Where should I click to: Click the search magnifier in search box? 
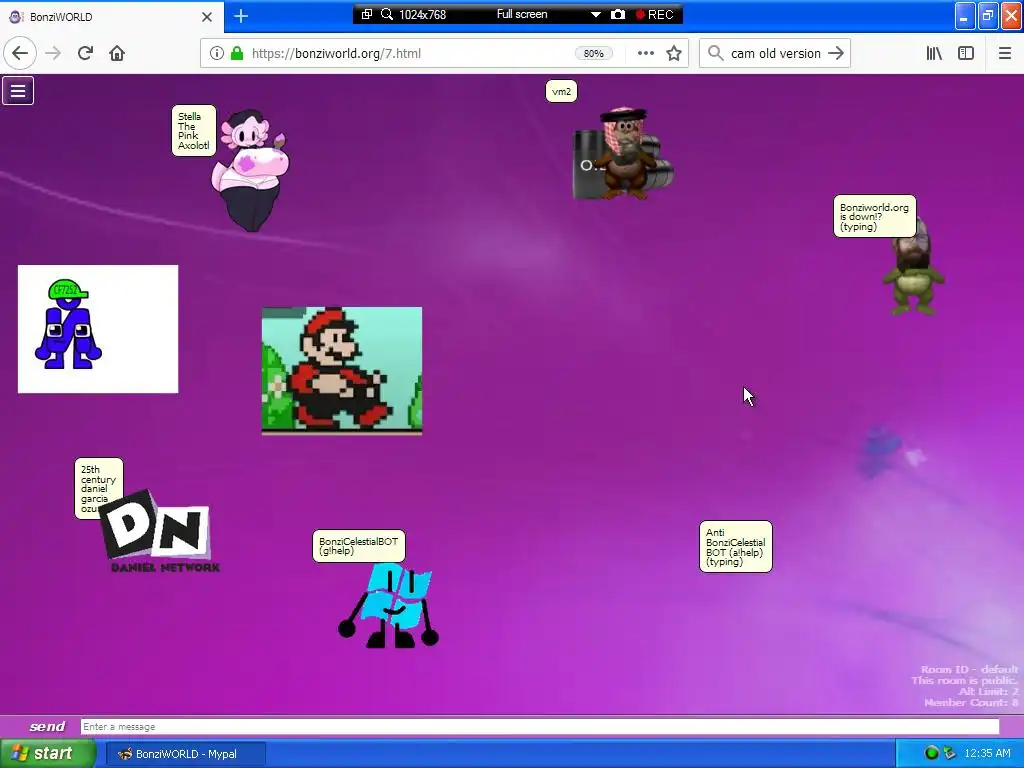[x=716, y=54]
